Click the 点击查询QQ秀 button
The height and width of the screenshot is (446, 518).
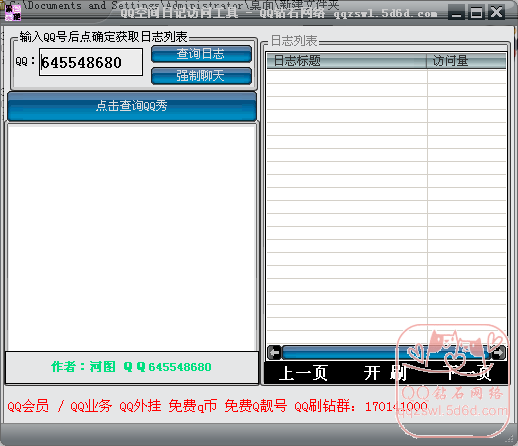132,106
